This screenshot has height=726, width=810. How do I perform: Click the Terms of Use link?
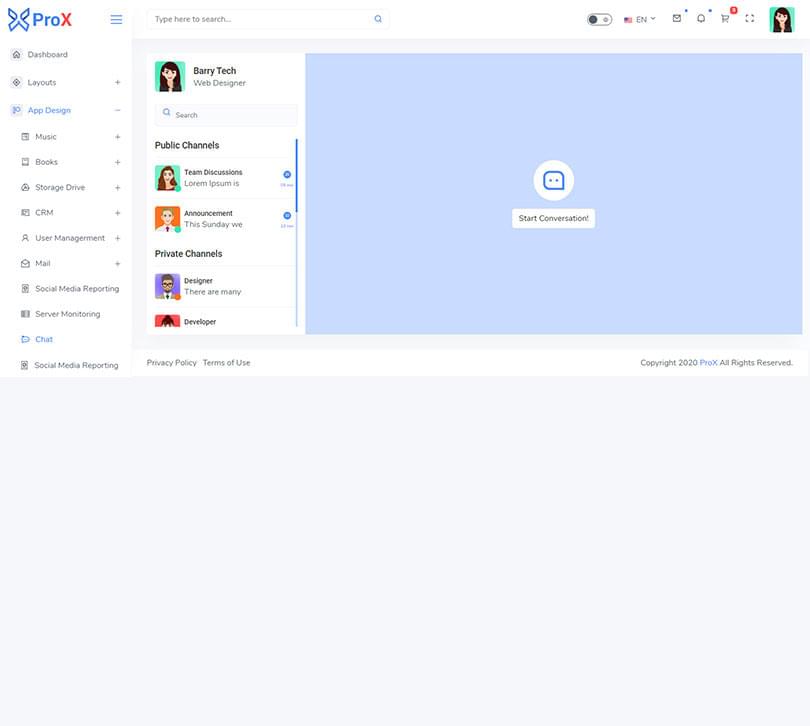tap(226, 363)
